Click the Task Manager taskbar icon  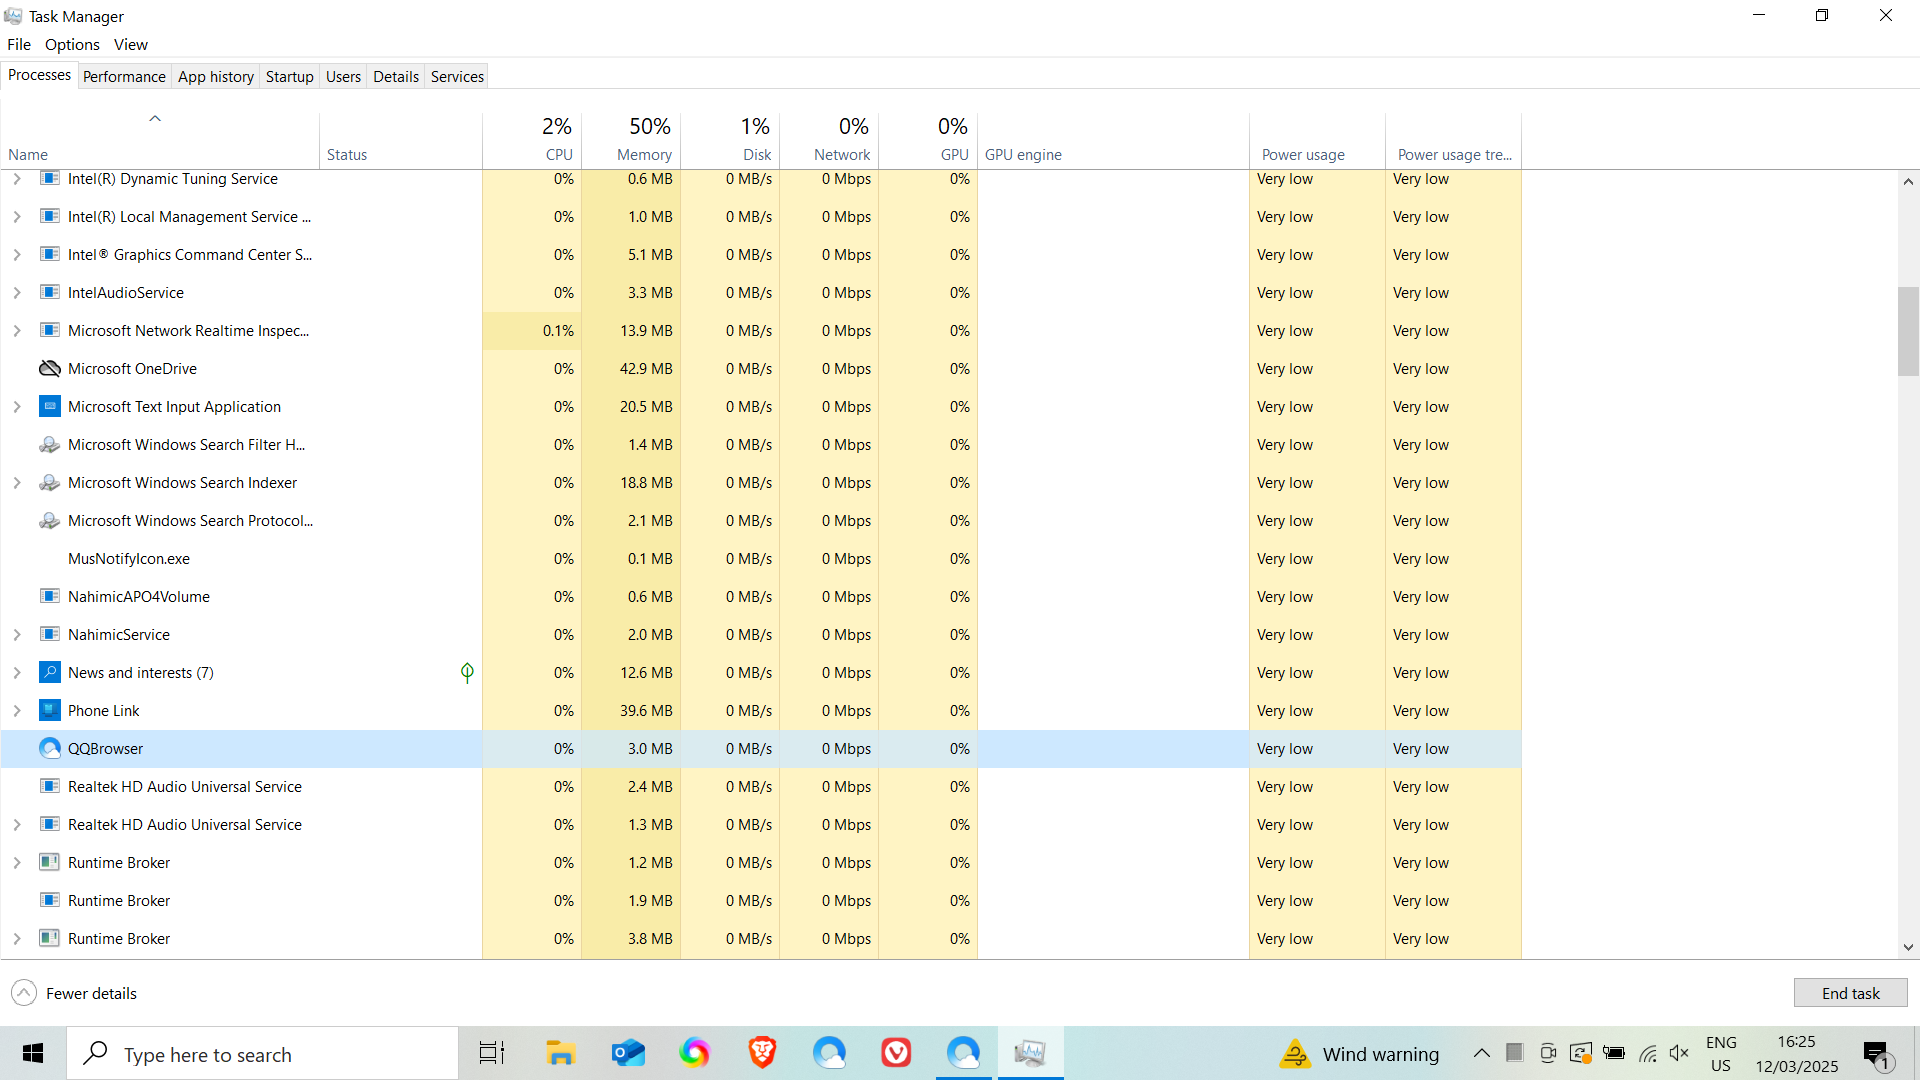[x=1030, y=1053]
